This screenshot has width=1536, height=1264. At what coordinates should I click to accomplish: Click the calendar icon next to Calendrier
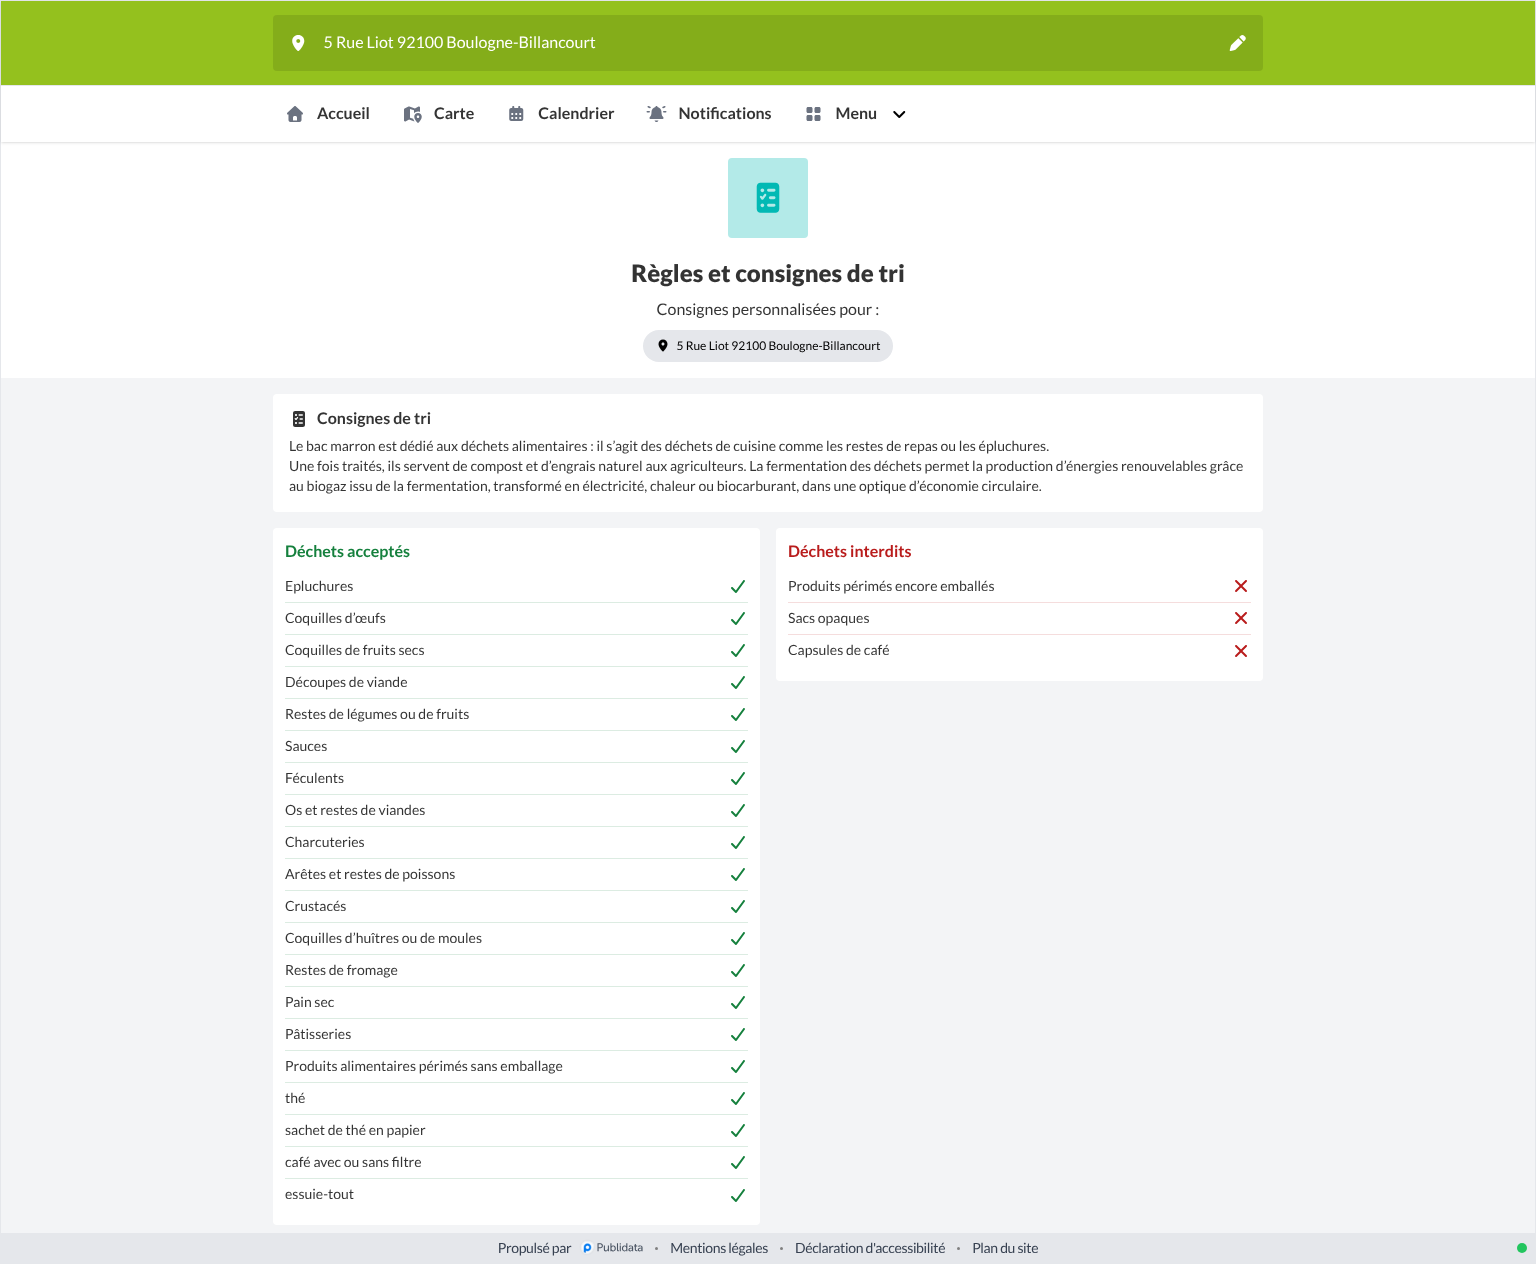click(x=516, y=114)
